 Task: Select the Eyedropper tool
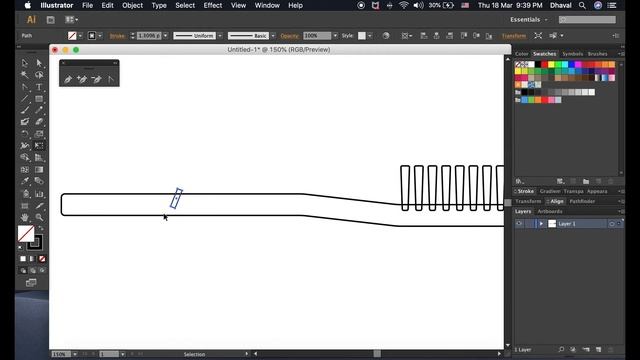(25, 181)
